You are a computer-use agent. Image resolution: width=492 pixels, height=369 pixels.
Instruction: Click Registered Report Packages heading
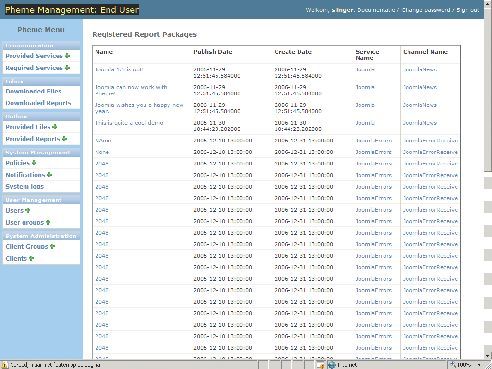coord(144,34)
